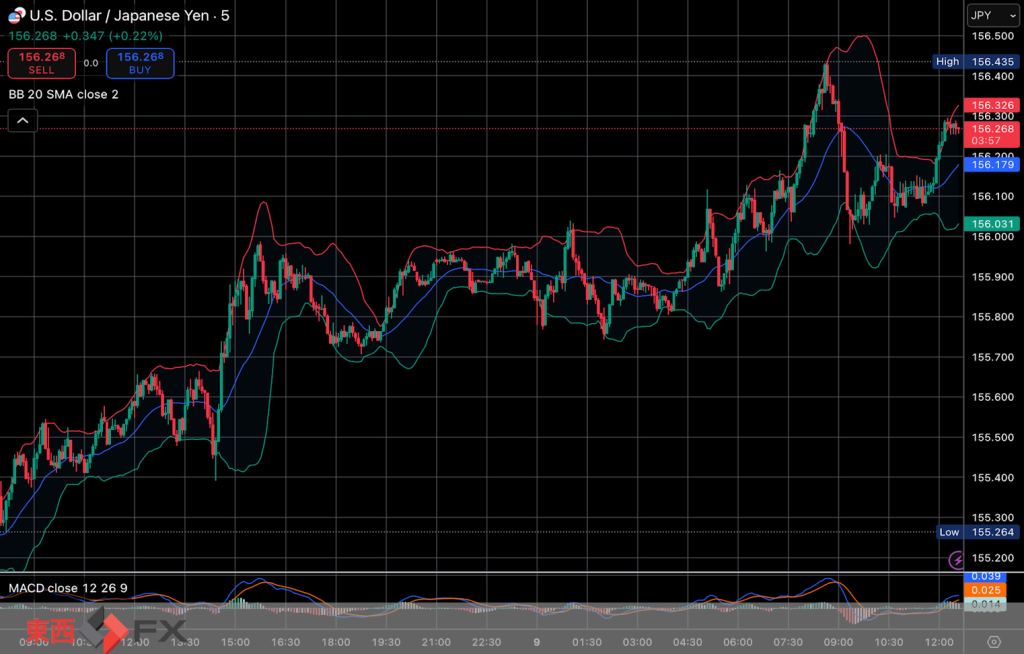
Task: Click the Low 155.264 price label
Action: 975,532
